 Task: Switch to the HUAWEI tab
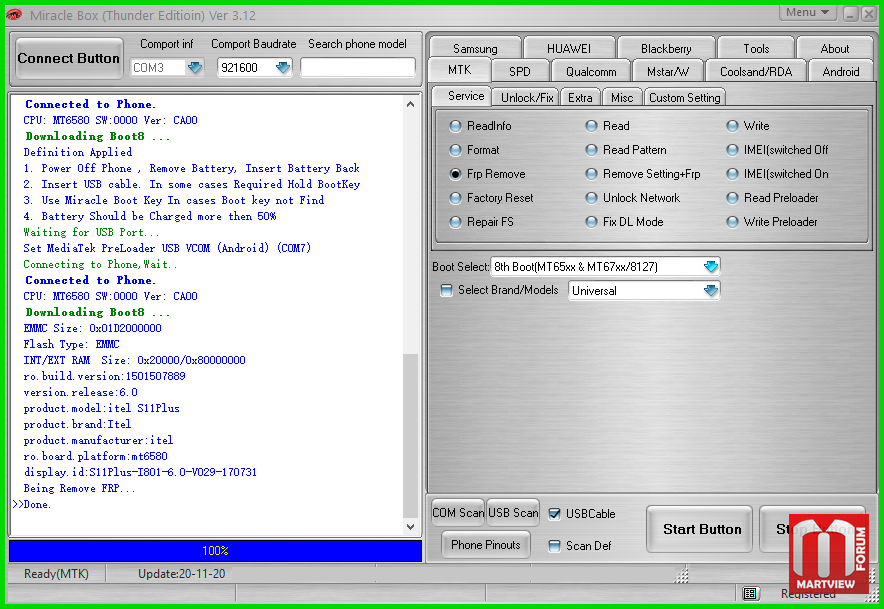[x=569, y=48]
